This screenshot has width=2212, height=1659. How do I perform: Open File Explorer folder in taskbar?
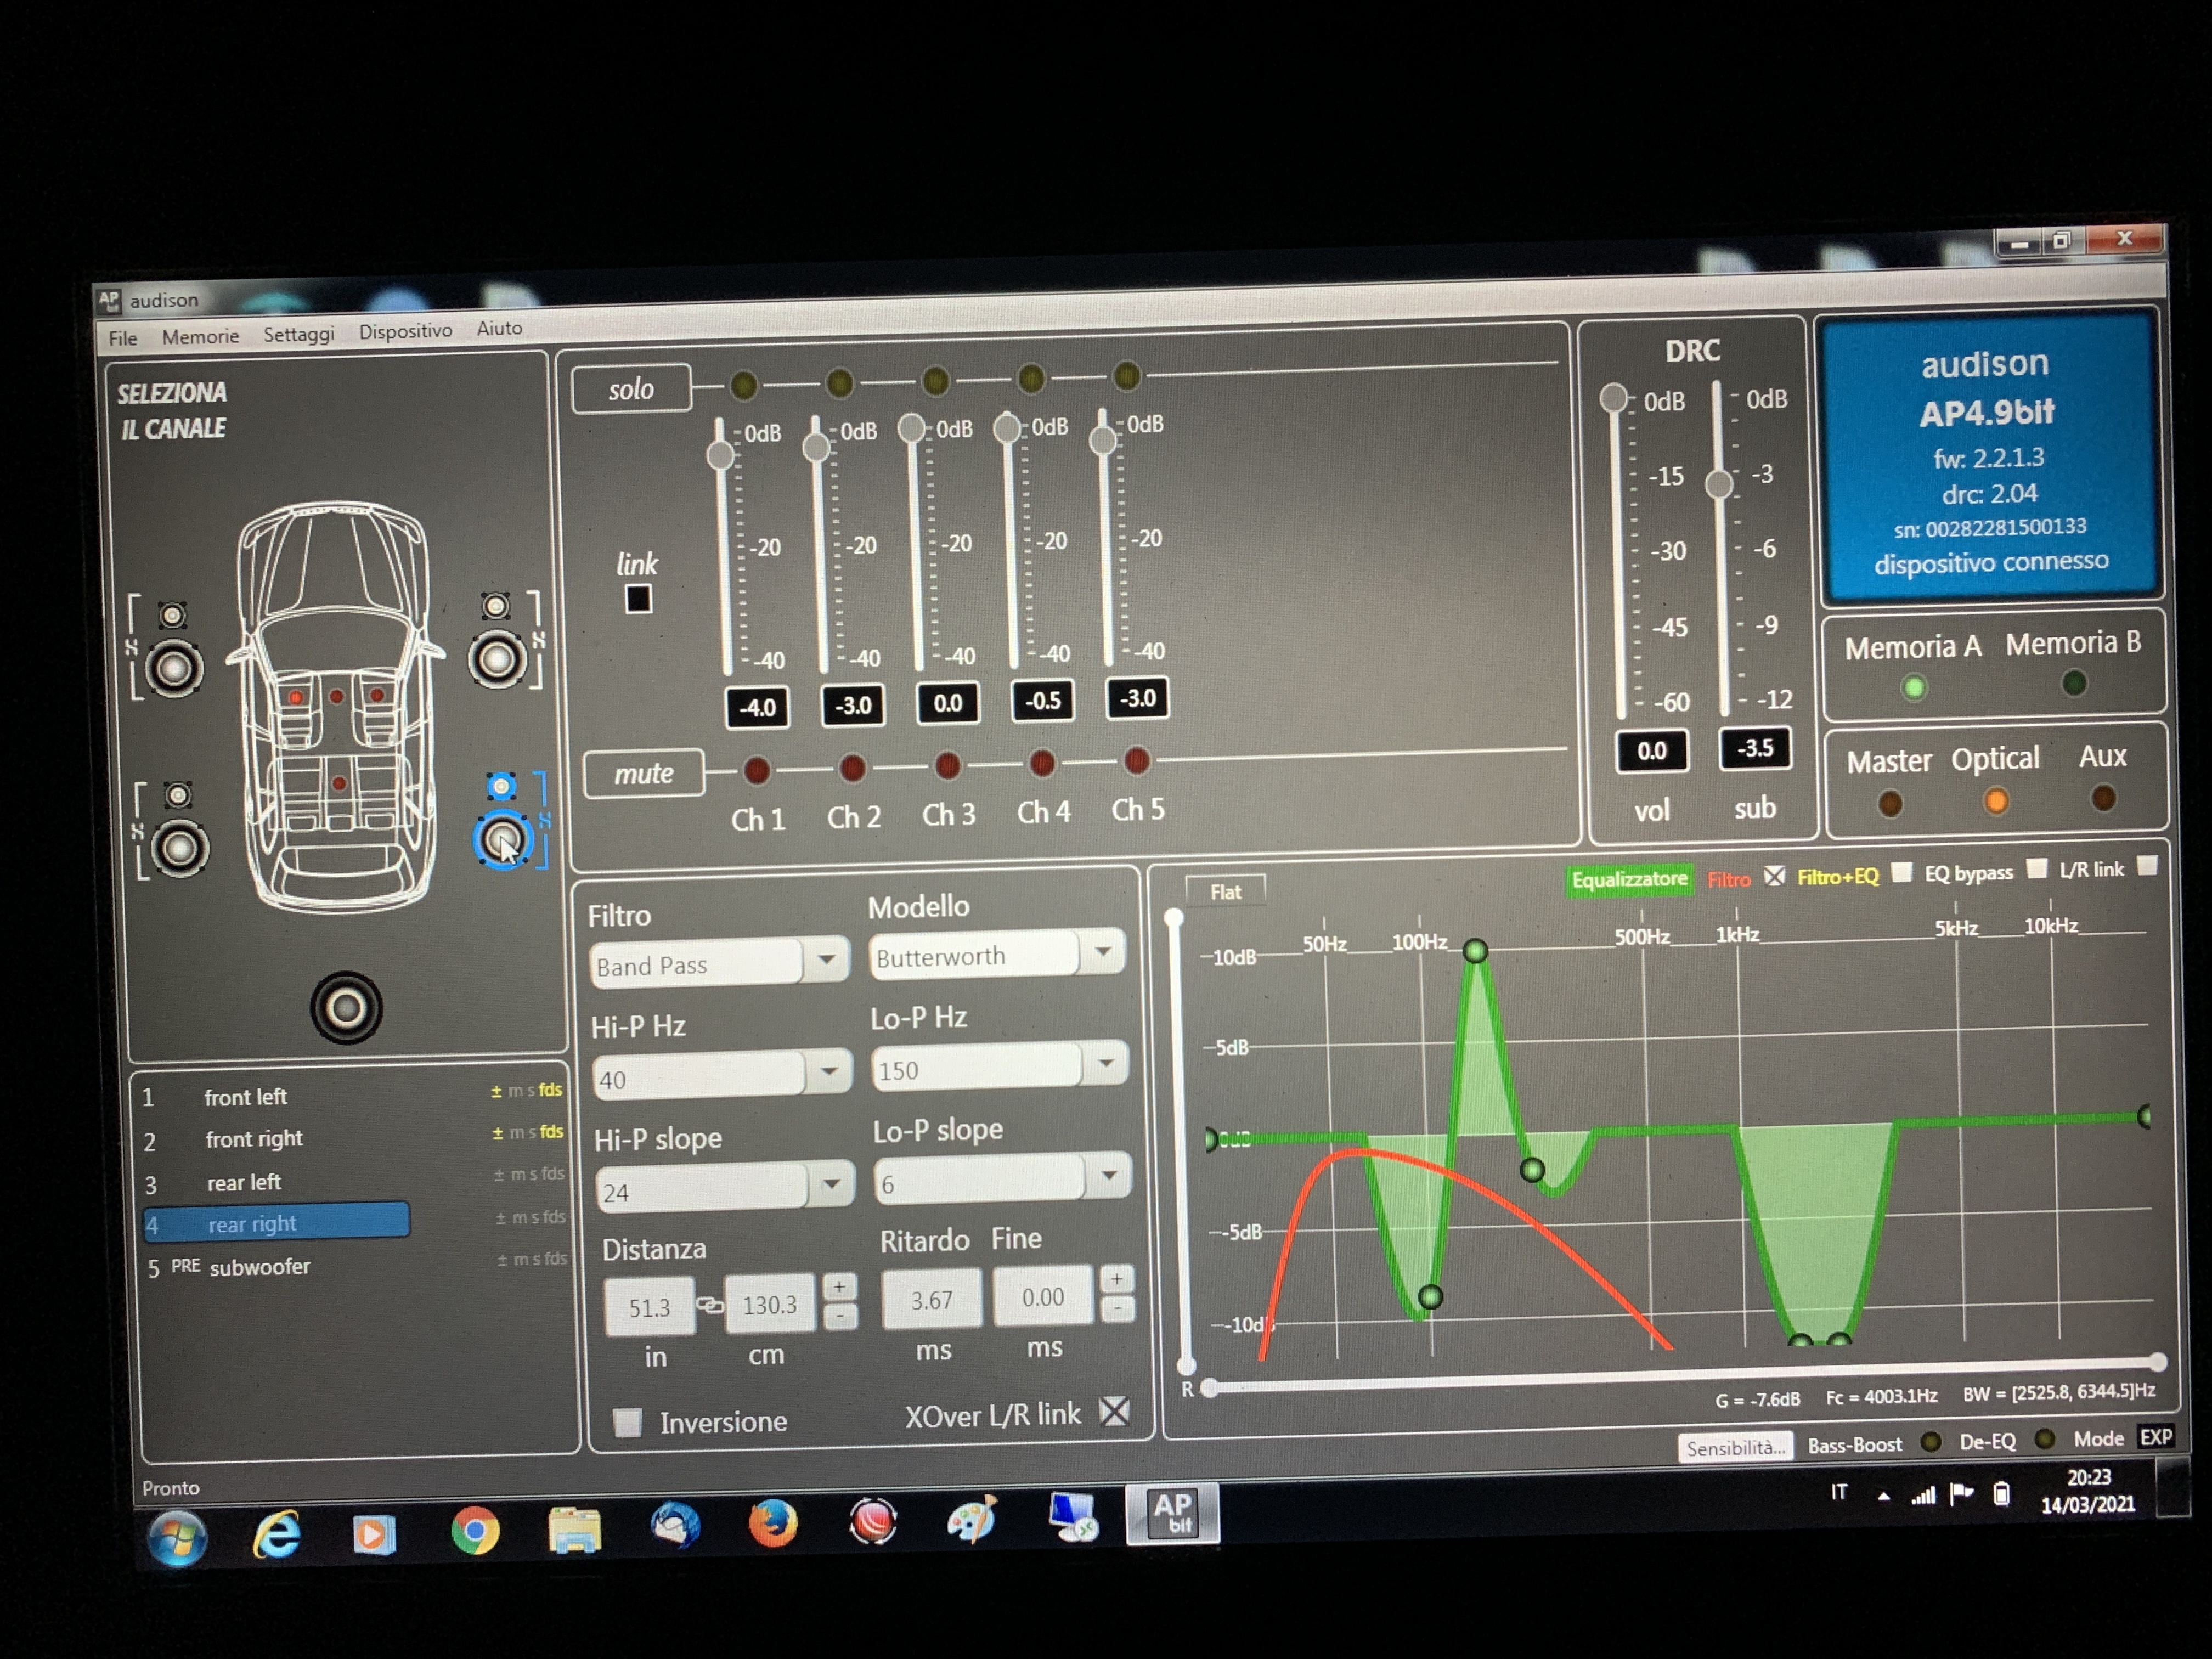[574, 1530]
